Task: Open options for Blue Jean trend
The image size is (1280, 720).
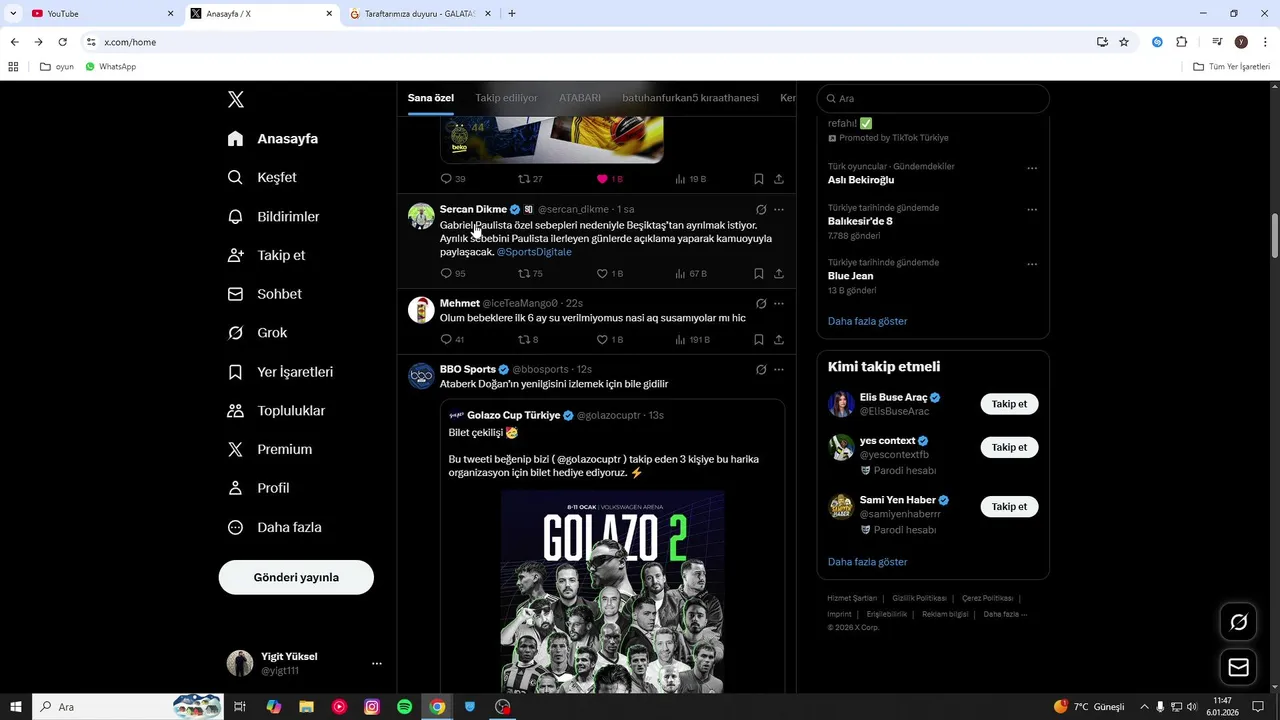Action: click(x=1032, y=264)
